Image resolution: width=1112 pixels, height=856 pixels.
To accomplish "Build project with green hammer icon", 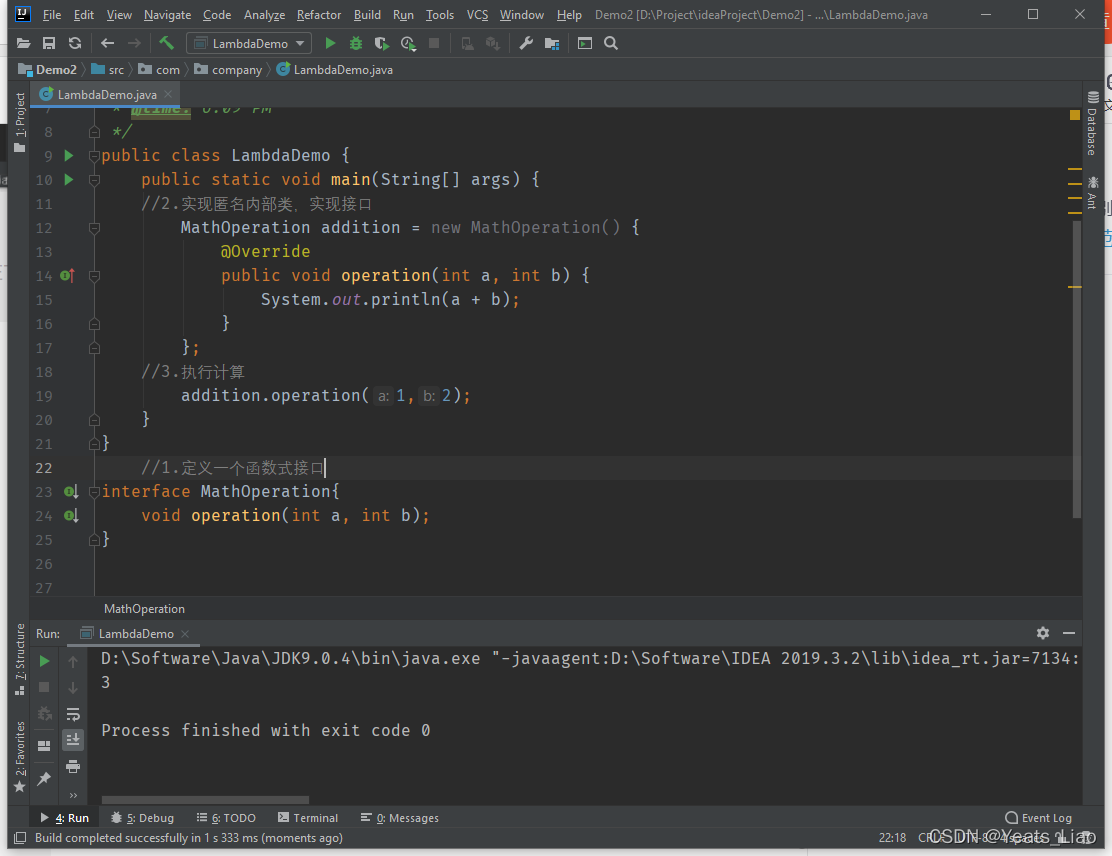I will coord(167,43).
